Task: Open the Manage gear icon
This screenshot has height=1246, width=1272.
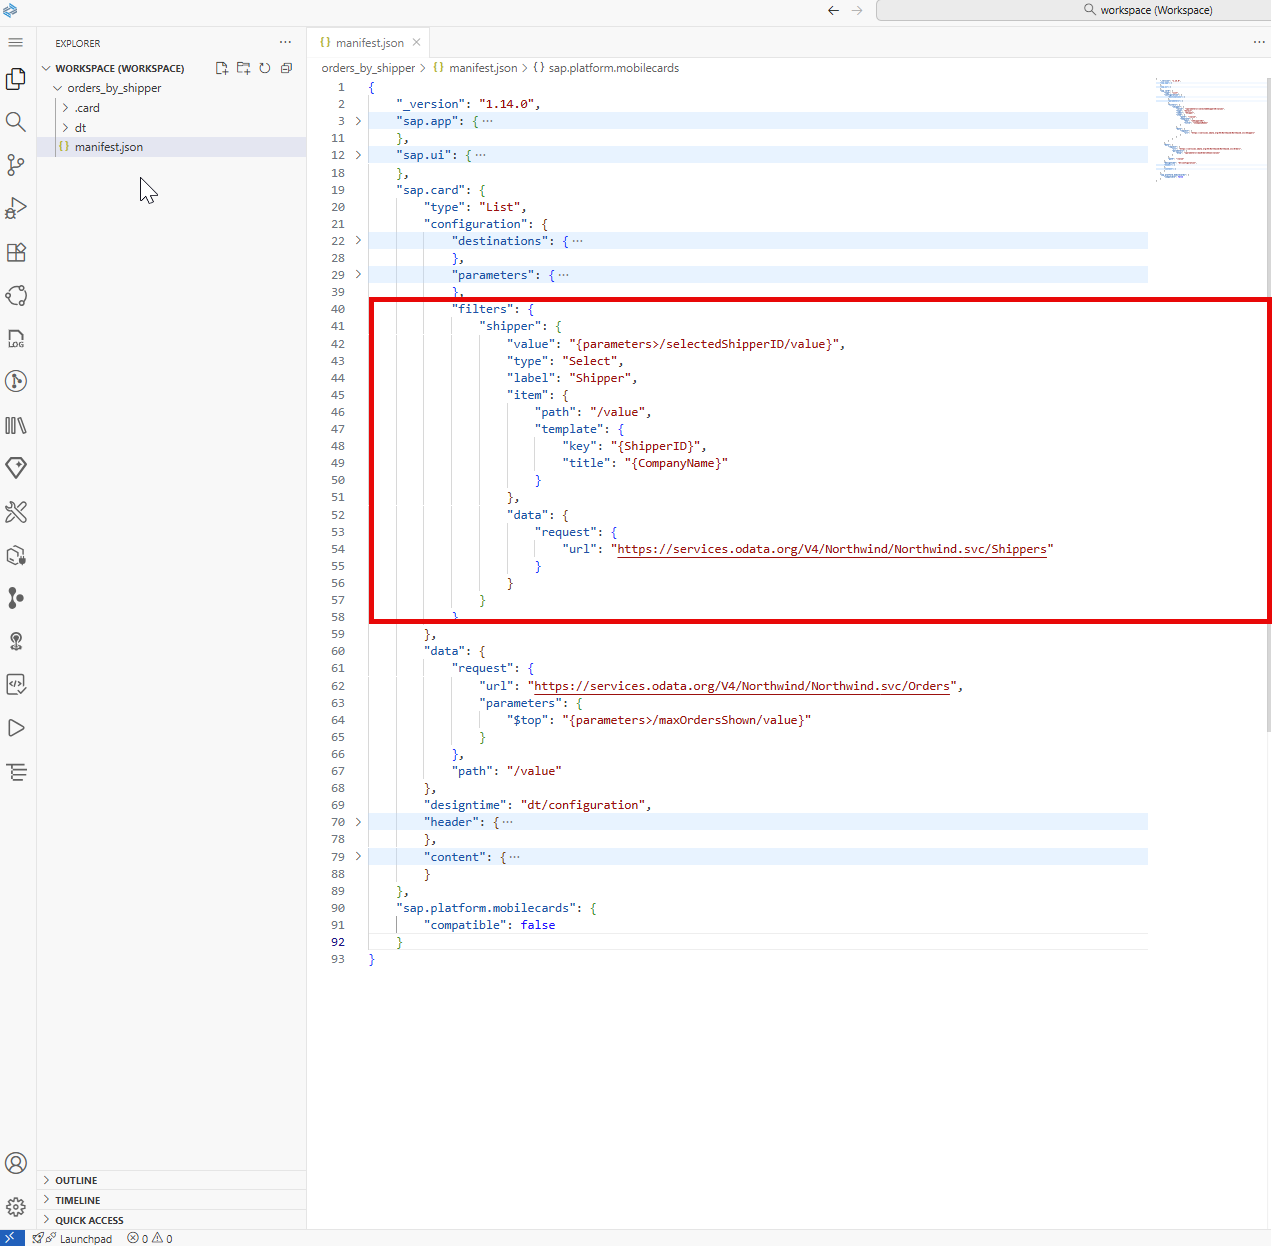Action: pyautogui.click(x=16, y=1207)
